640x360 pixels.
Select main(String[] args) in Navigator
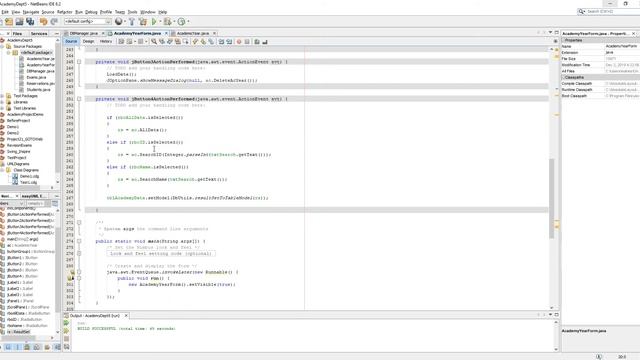tap(22, 239)
